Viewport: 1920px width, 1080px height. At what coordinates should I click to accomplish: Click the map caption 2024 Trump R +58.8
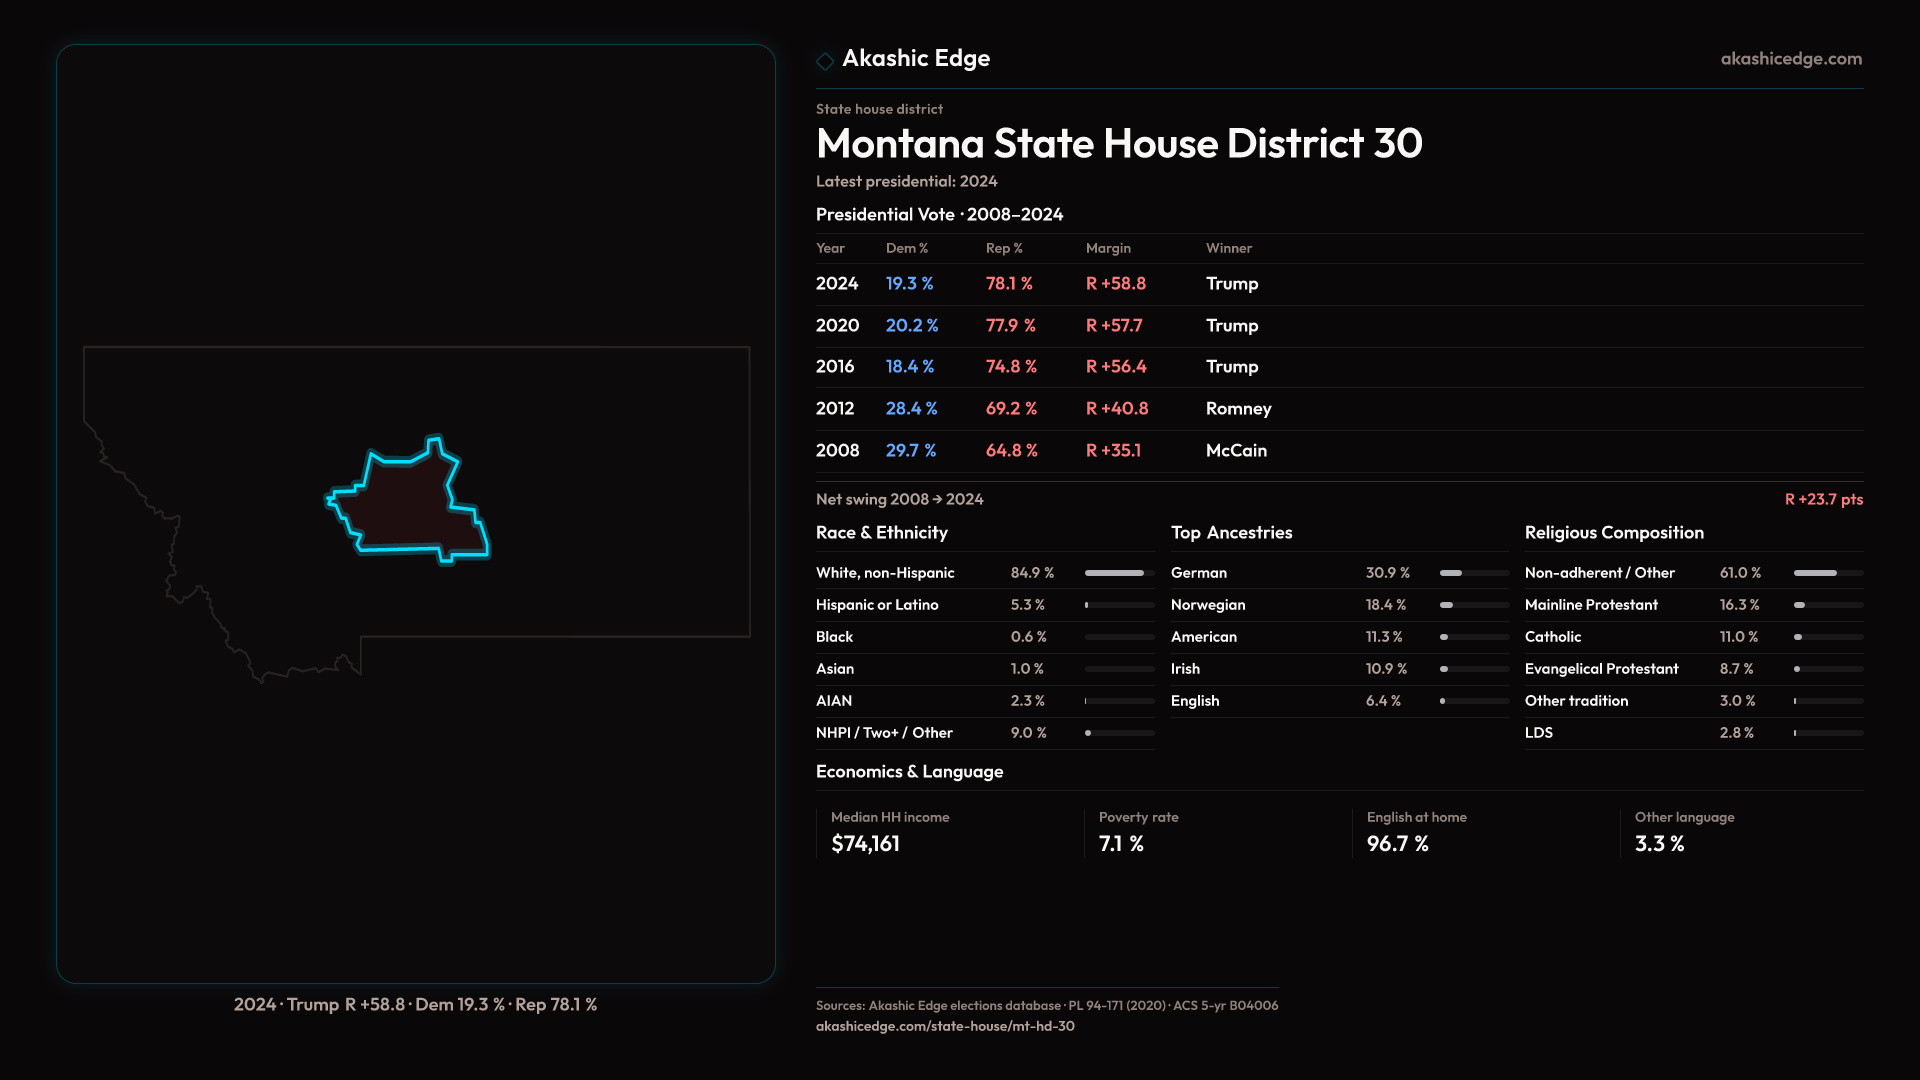point(415,1005)
